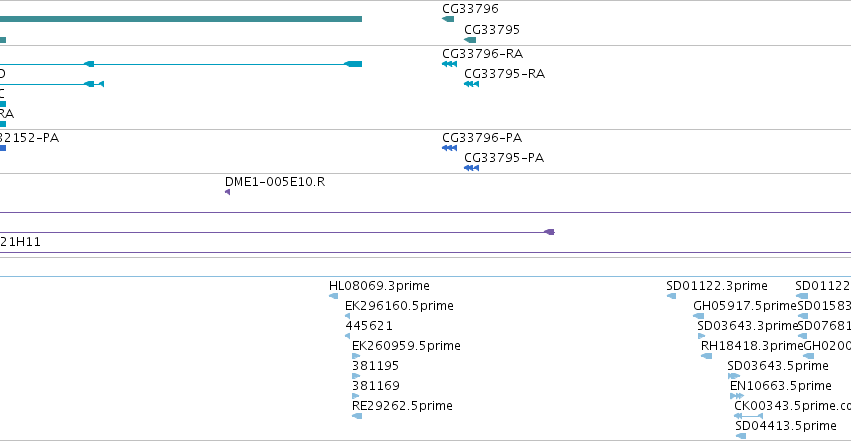Screen dimensions: 851x441
Task: Select the CG33795 gene arrow glyph
Action: click(470, 40)
